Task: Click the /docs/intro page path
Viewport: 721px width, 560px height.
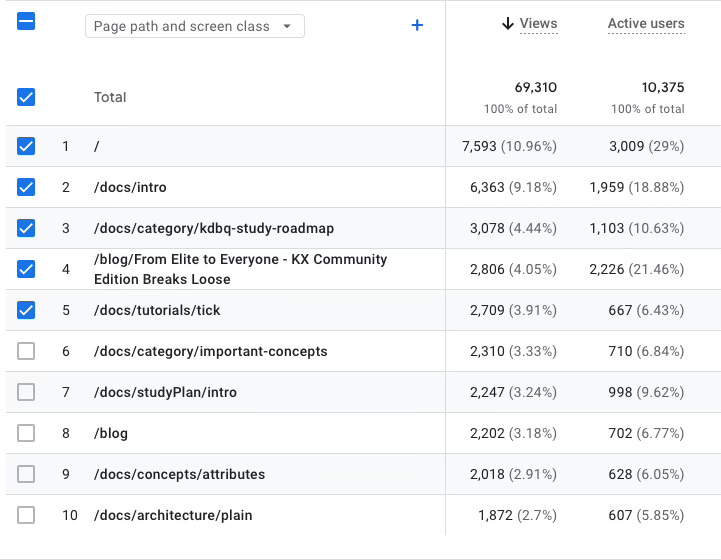Action: tap(130, 188)
